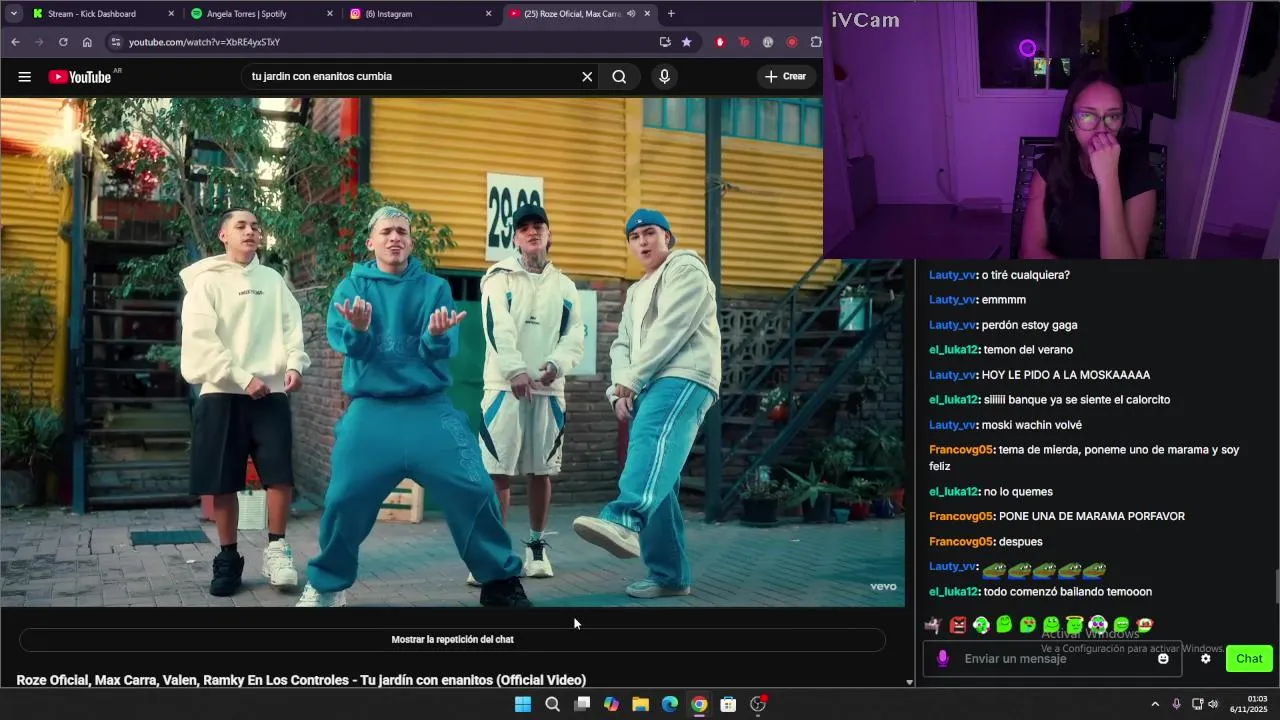Image resolution: width=1280 pixels, height=720 pixels.
Task: Install app icon in address bar
Action: [665, 42]
